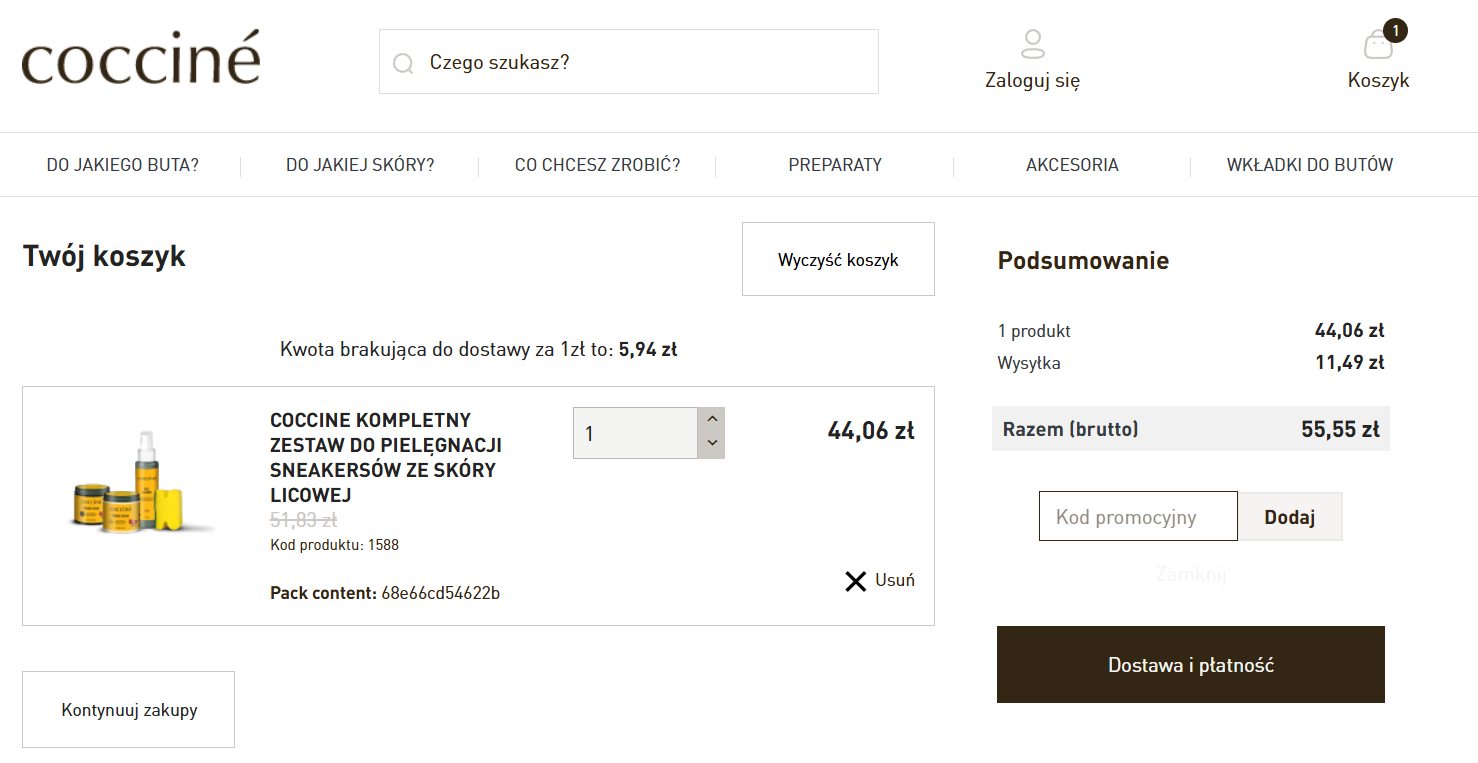
Task: Click the Kontynuuj zakupy button
Action: pos(129,710)
